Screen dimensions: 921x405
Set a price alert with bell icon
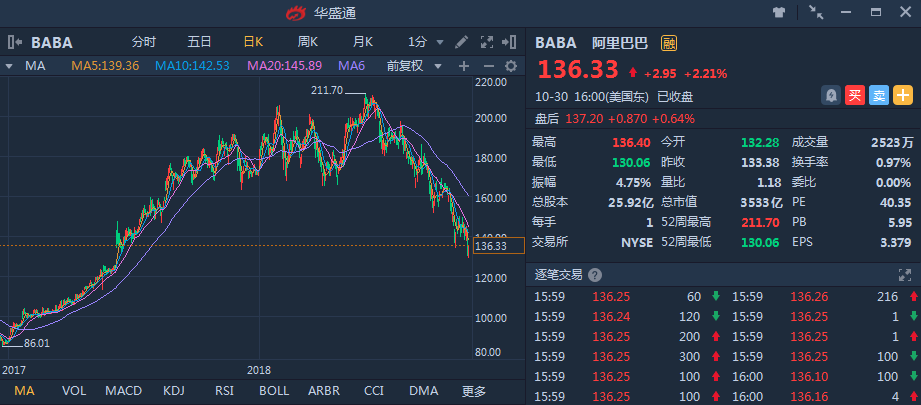click(x=830, y=95)
